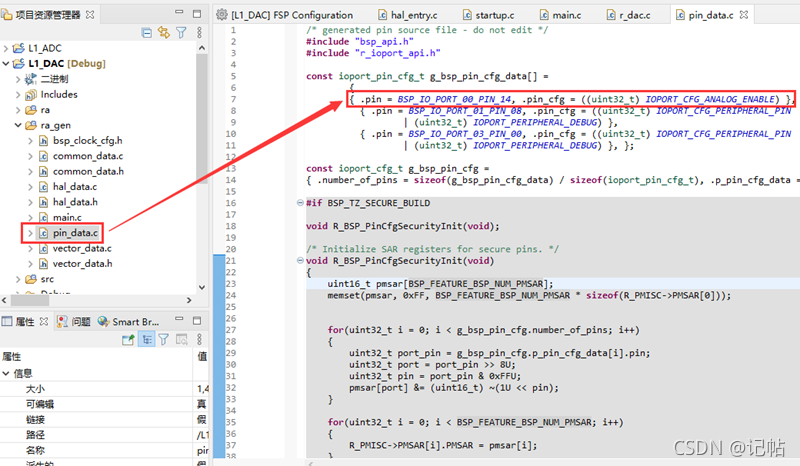Close the Properties view tab
The height and width of the screenshot is (466, 800).
coord(44,322)
